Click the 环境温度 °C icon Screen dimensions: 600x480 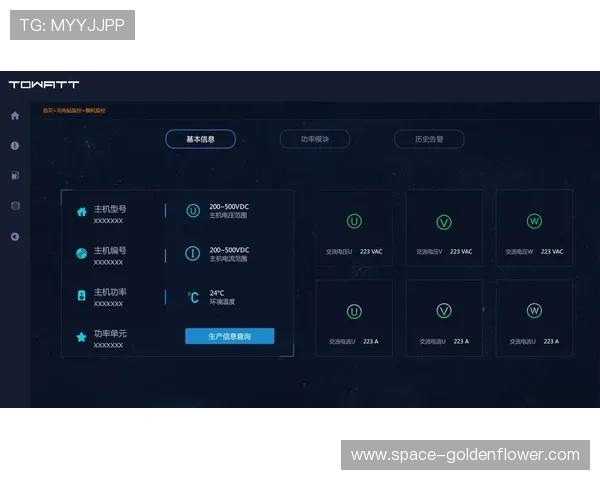click(193, 297)
